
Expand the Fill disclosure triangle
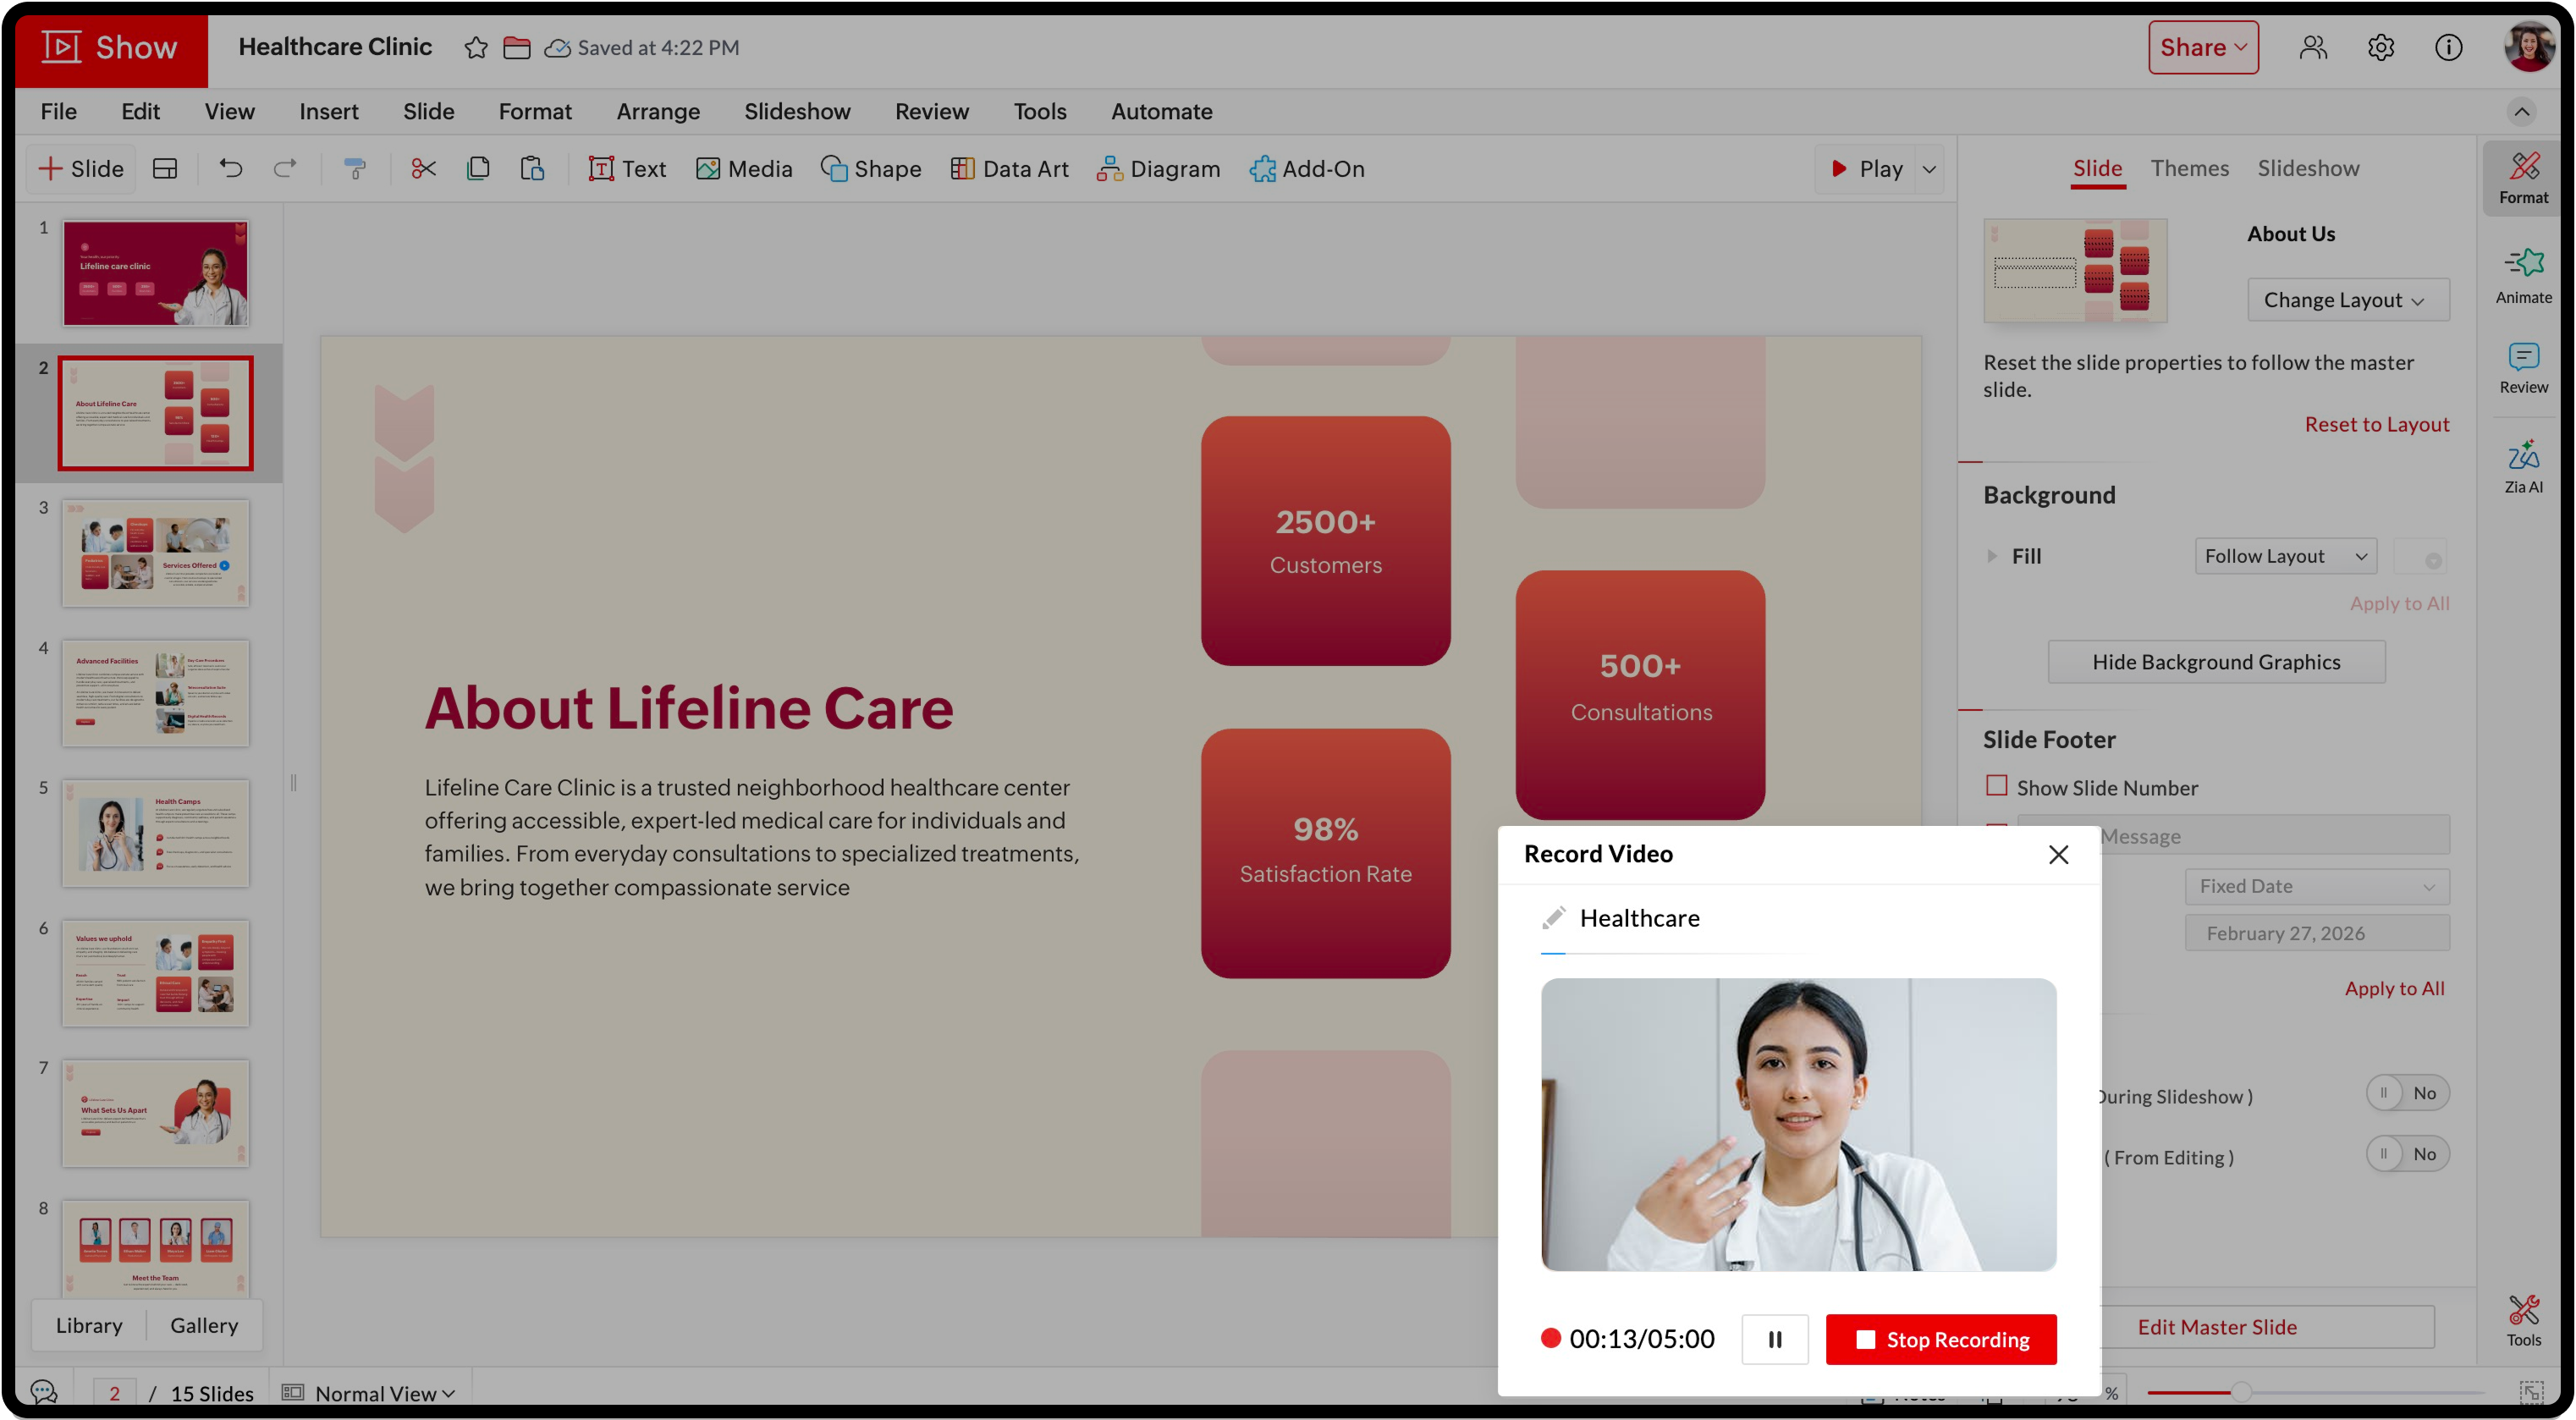pyautogui.click(x=1991, y=556)
